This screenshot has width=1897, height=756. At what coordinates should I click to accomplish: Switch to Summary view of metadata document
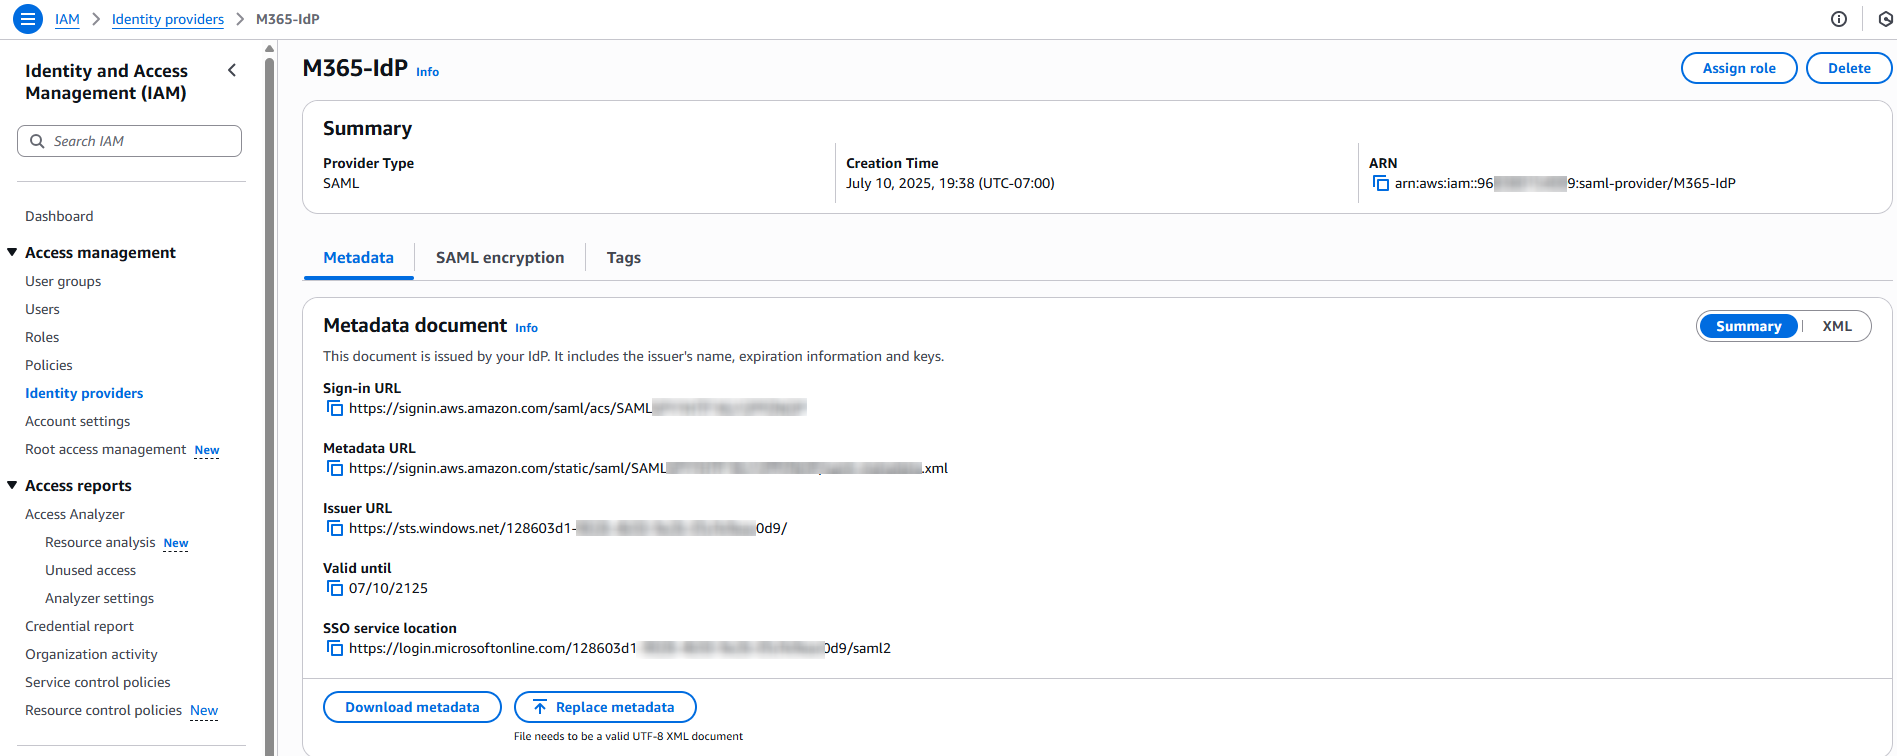click(1748, 326)
